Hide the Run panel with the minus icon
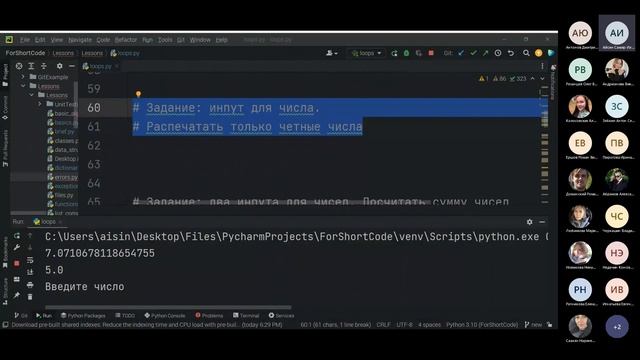This screenshot has height=360, width=640. click(x=542, y=222)
